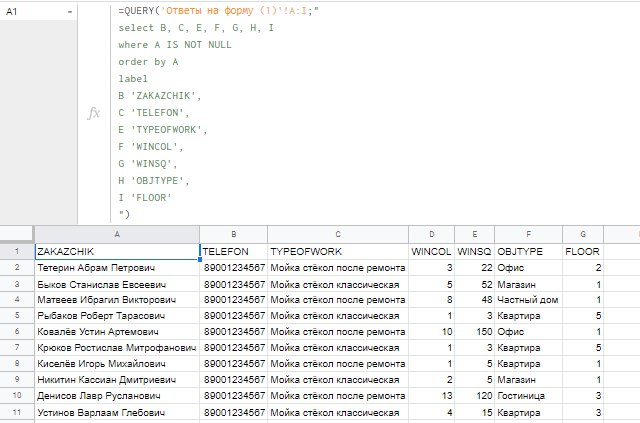
Task: Select the TYPEOFWORK header cell
Action: click(338, 251)
